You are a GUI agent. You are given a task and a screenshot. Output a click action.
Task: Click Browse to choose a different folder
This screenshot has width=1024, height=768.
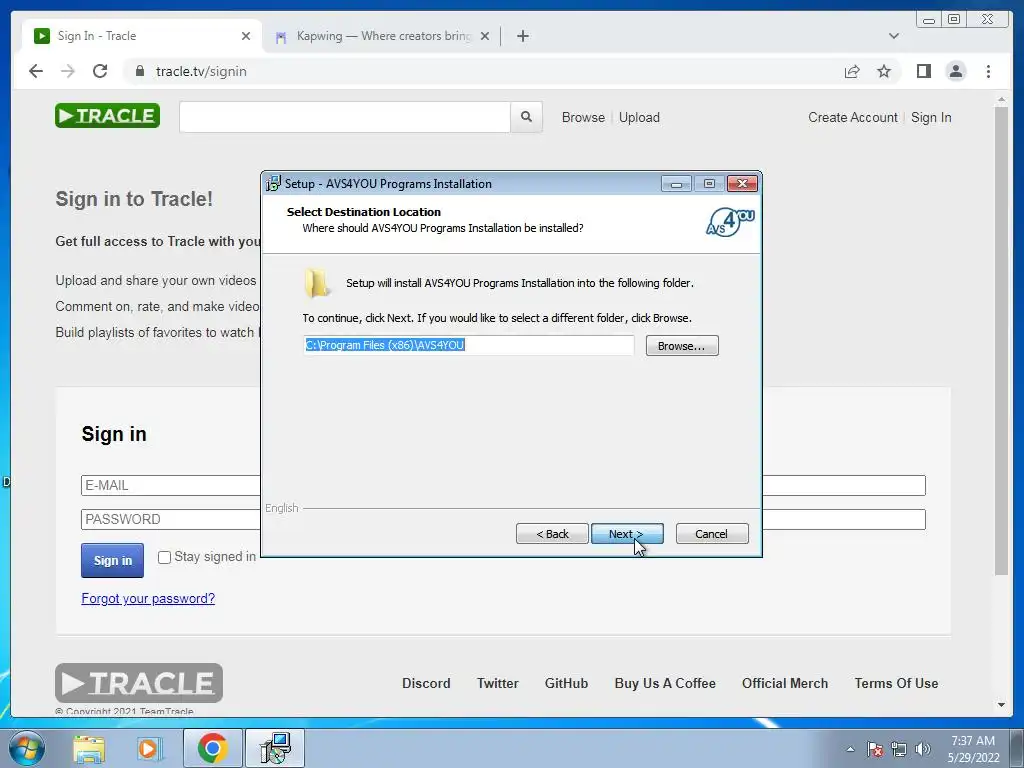682,345
